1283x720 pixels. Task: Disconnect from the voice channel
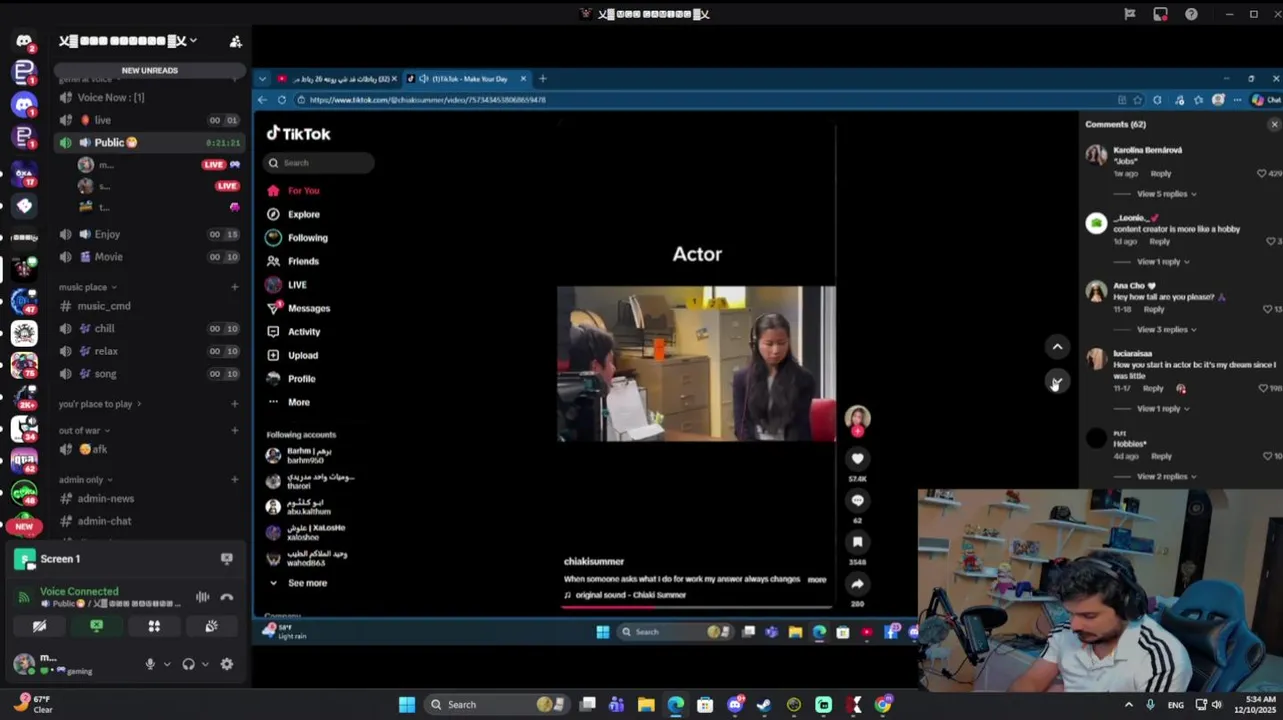[x=227, y=597]
